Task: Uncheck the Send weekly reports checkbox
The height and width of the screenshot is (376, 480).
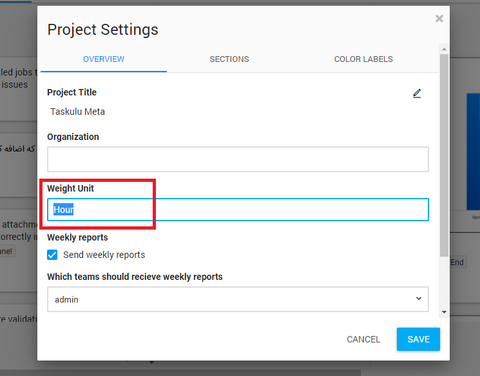Action: [52, 255]
